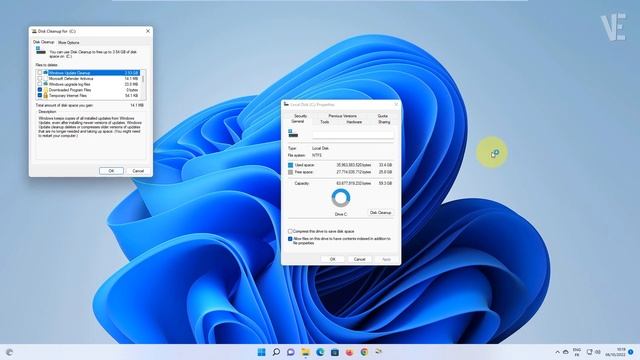This screenshot has width=640, height=360.
Task: Check the Windows upgrade log files checkbox
Action: pyautogui.click(x=40, y=84)
